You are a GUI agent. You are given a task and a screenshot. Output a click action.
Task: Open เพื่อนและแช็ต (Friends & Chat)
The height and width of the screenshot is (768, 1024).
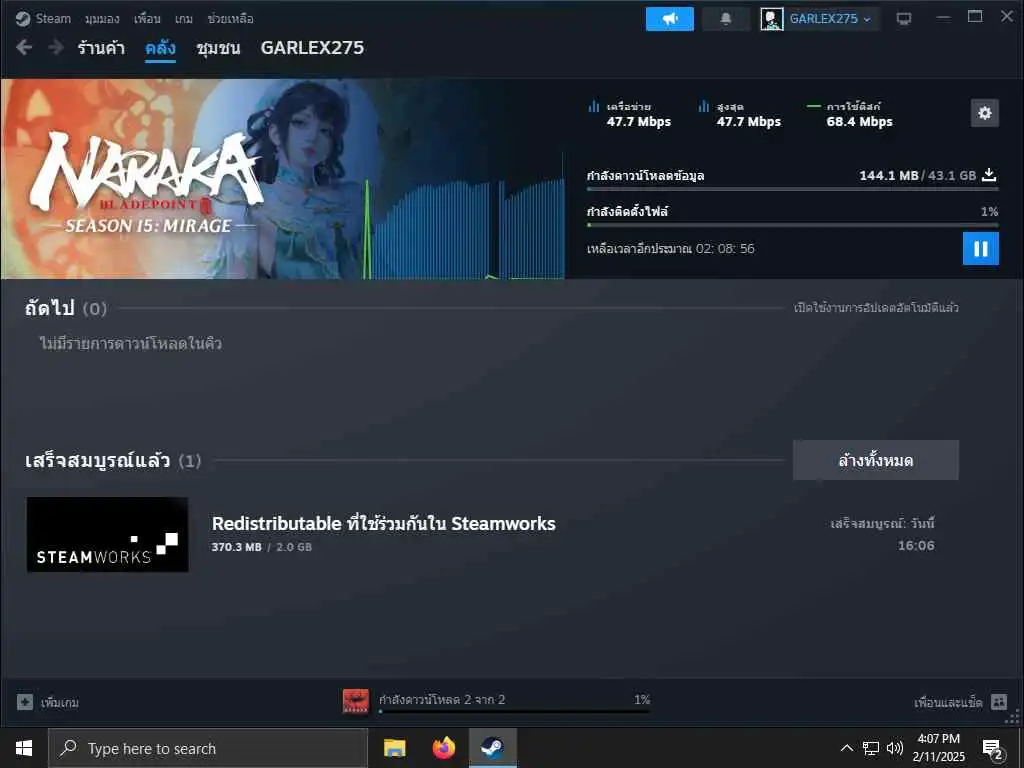(x=948, y=703)
